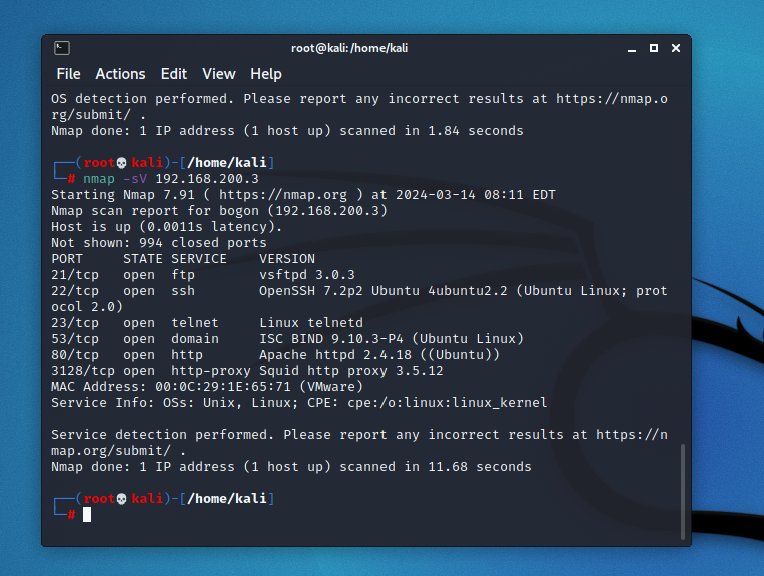
Task: Click the IP 192.168.200.3 in the command
Action: pos(207,179)
